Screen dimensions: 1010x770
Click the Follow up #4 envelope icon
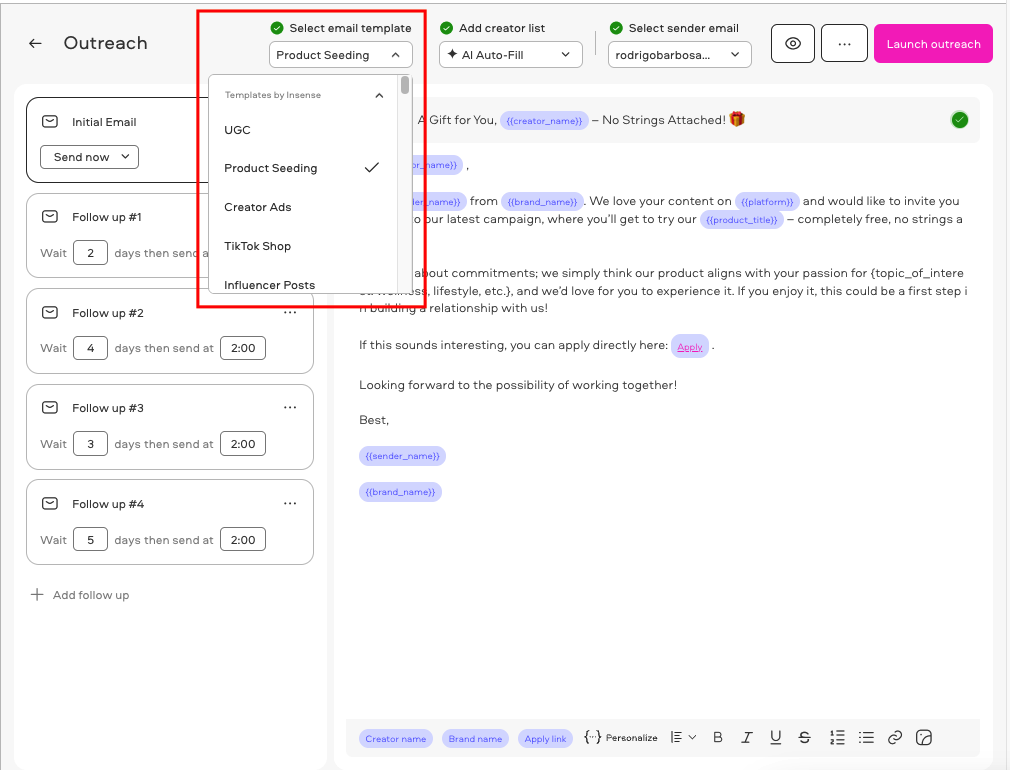click(50, 504)
